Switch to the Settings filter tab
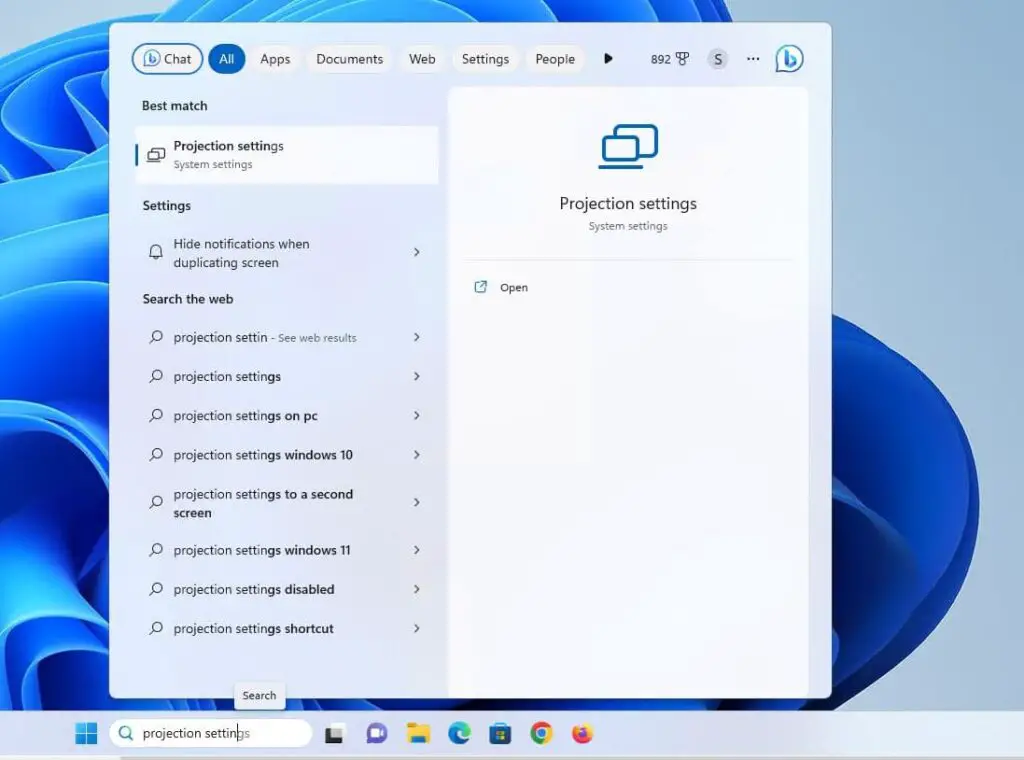The width and height of the screenshot is (1024, 760). pyautogui.click(x=485, y=59)
